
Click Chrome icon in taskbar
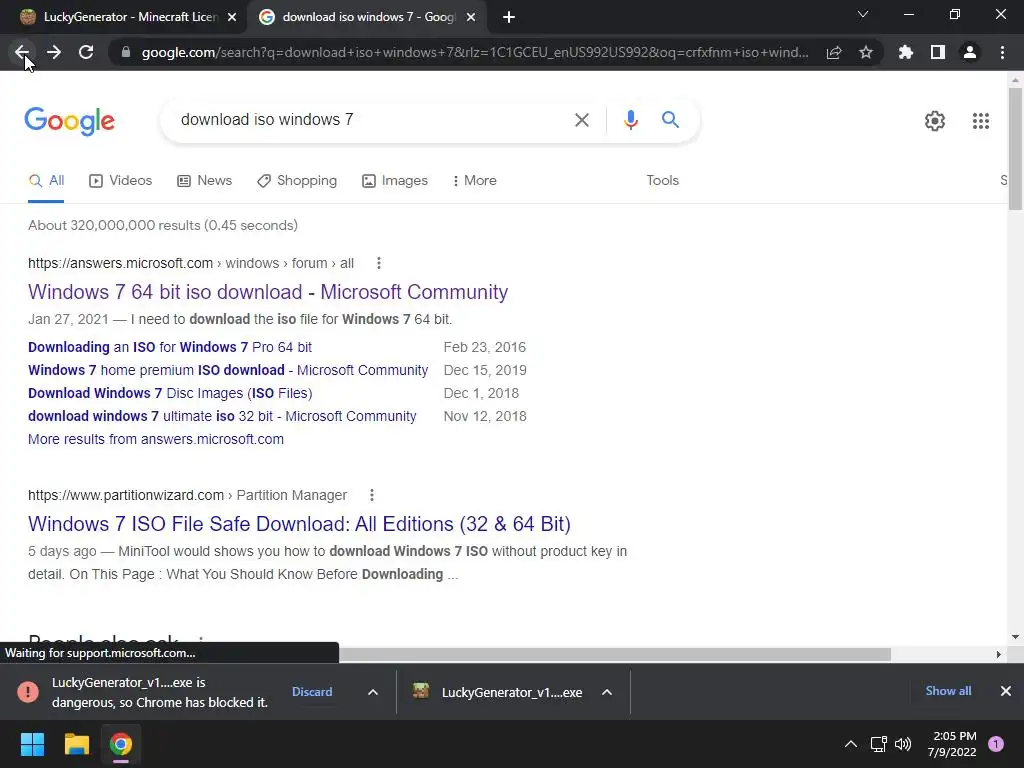click(121, 744)
